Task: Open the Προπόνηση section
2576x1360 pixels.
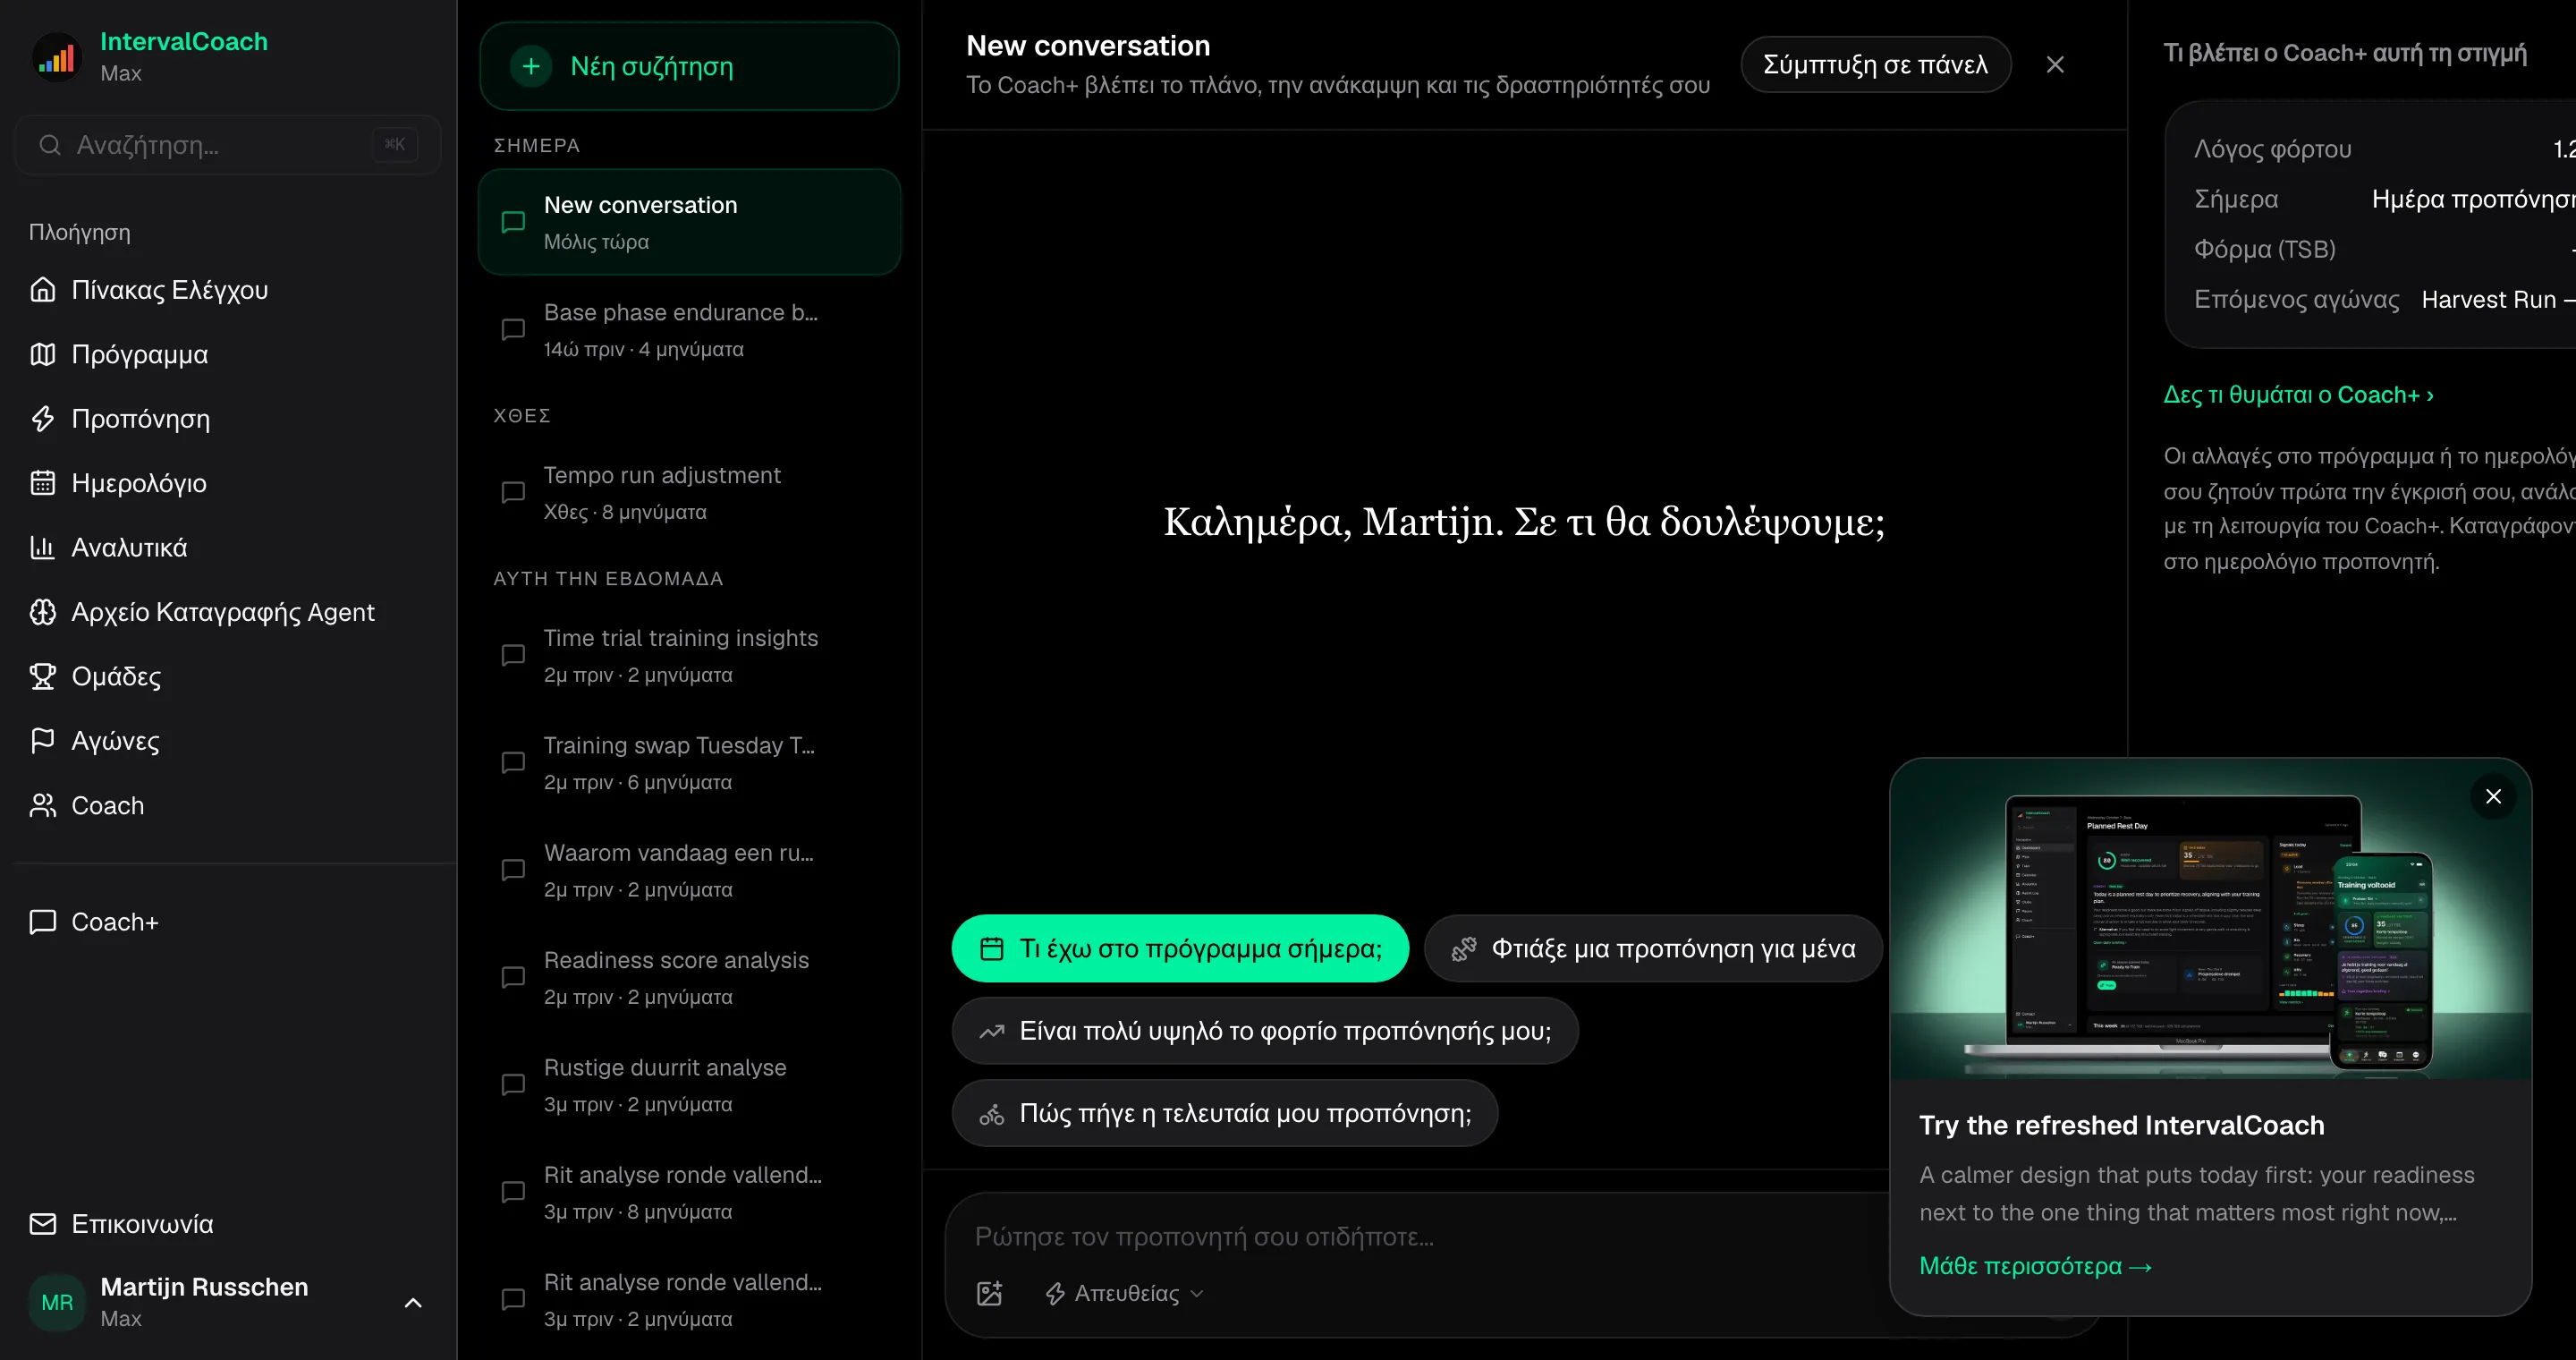Action: (x=228, y=419)
